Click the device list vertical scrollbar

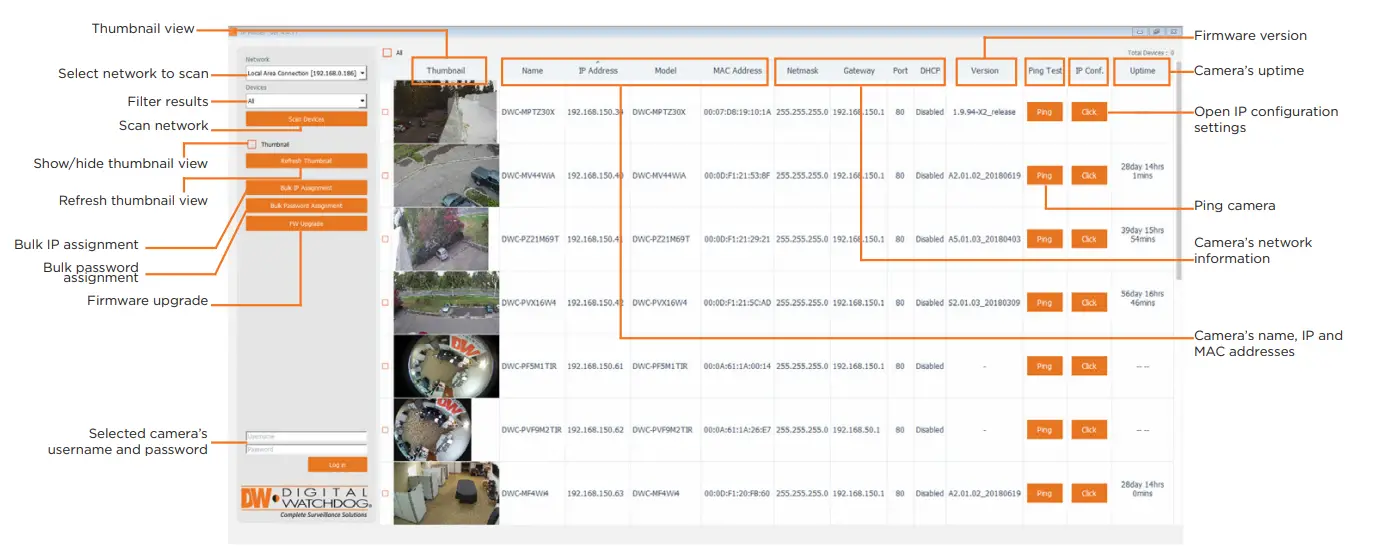pyautogui.click(x=1178, y=170)
